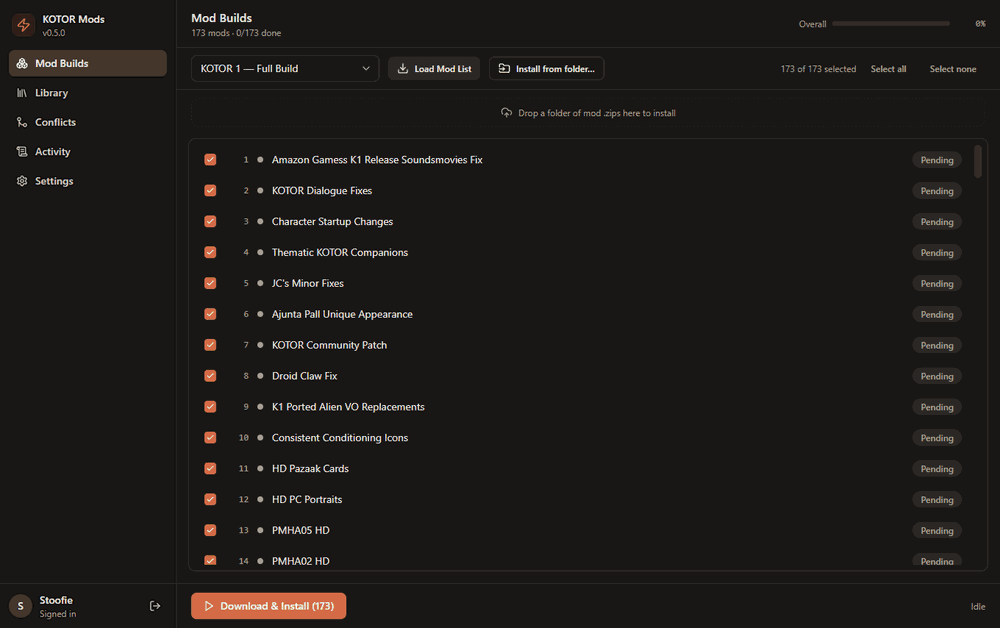Uncheck Ajunta Pall Unique Appearance

pyautogui.click(x=210, y=314)
